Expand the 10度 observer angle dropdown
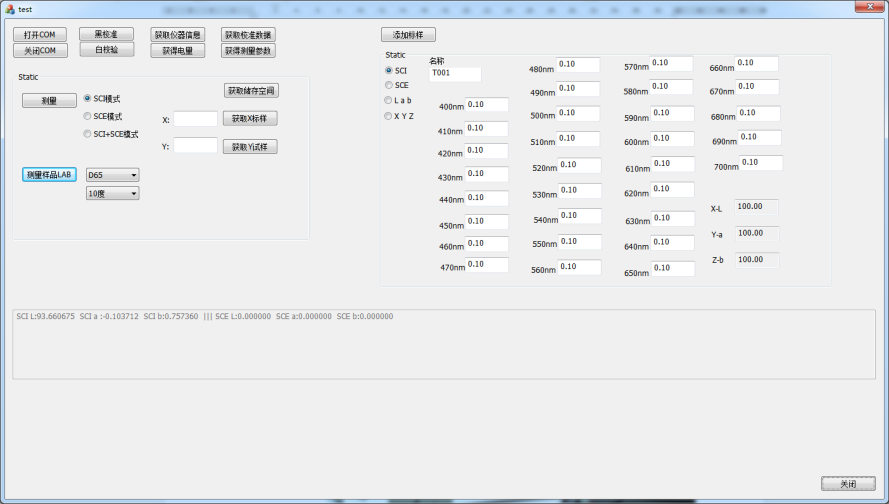 click(112, 193)
